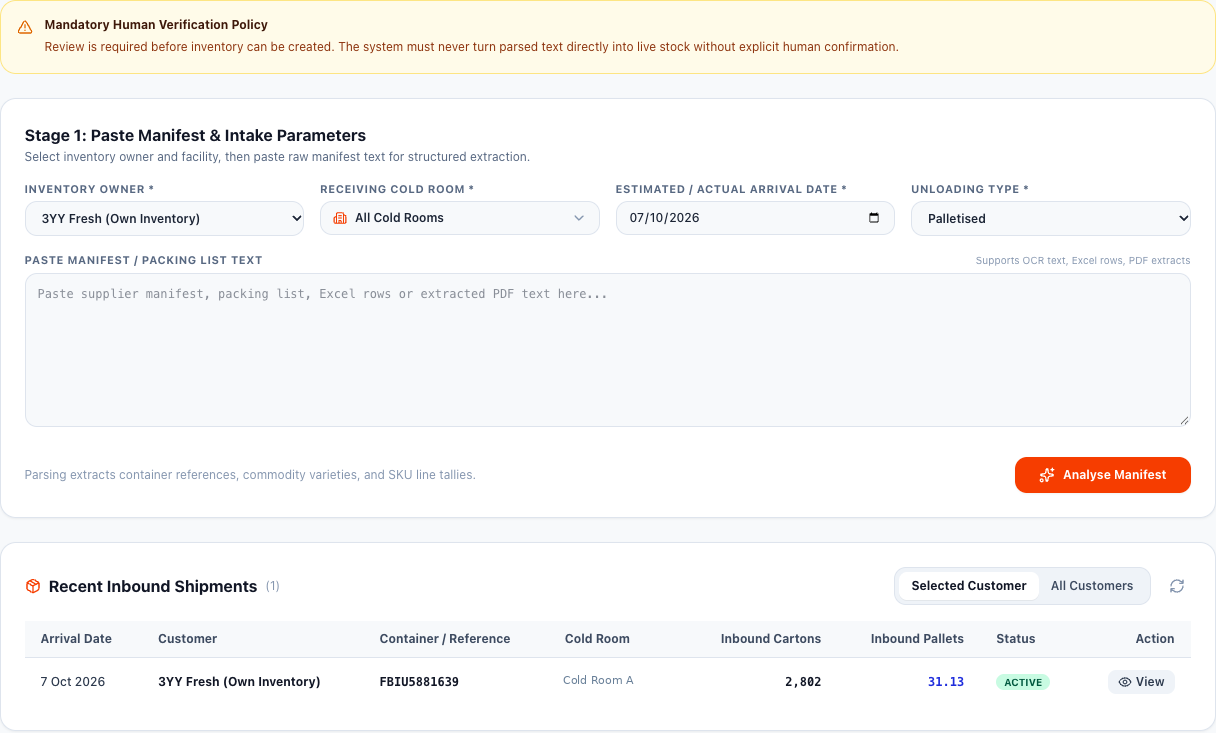Click the warehouse icon in Receiving Cold Room

tap(340, 218)
